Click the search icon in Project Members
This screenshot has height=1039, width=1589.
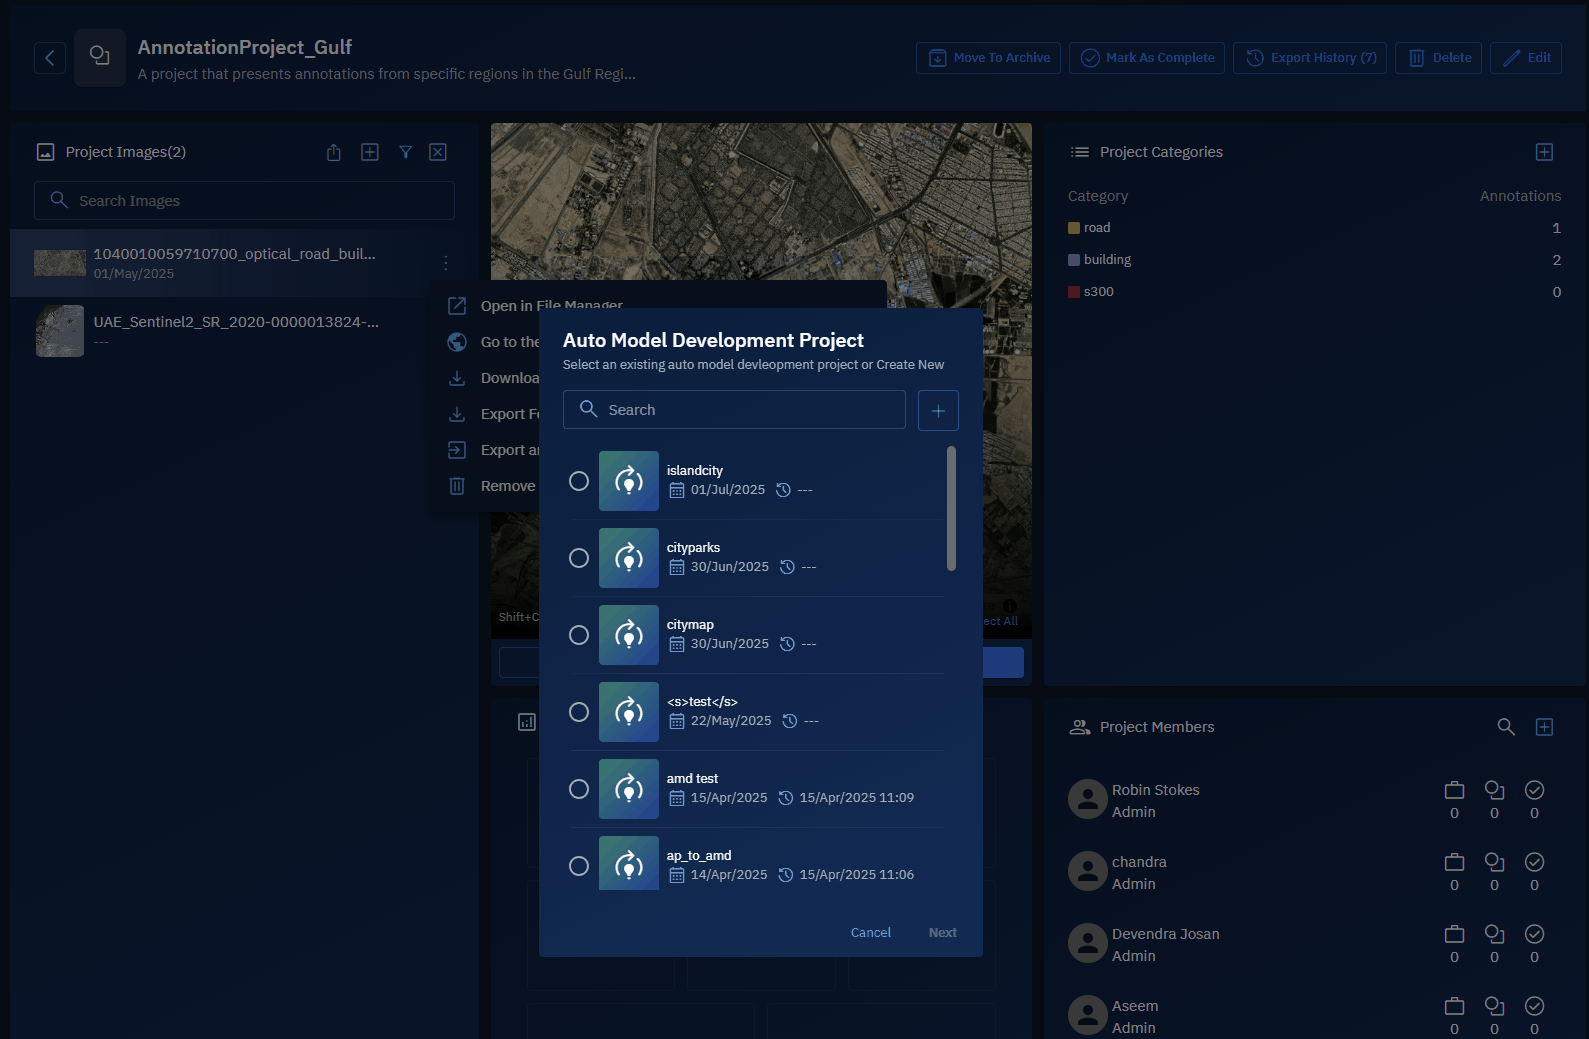click(x=1505, y=727)
